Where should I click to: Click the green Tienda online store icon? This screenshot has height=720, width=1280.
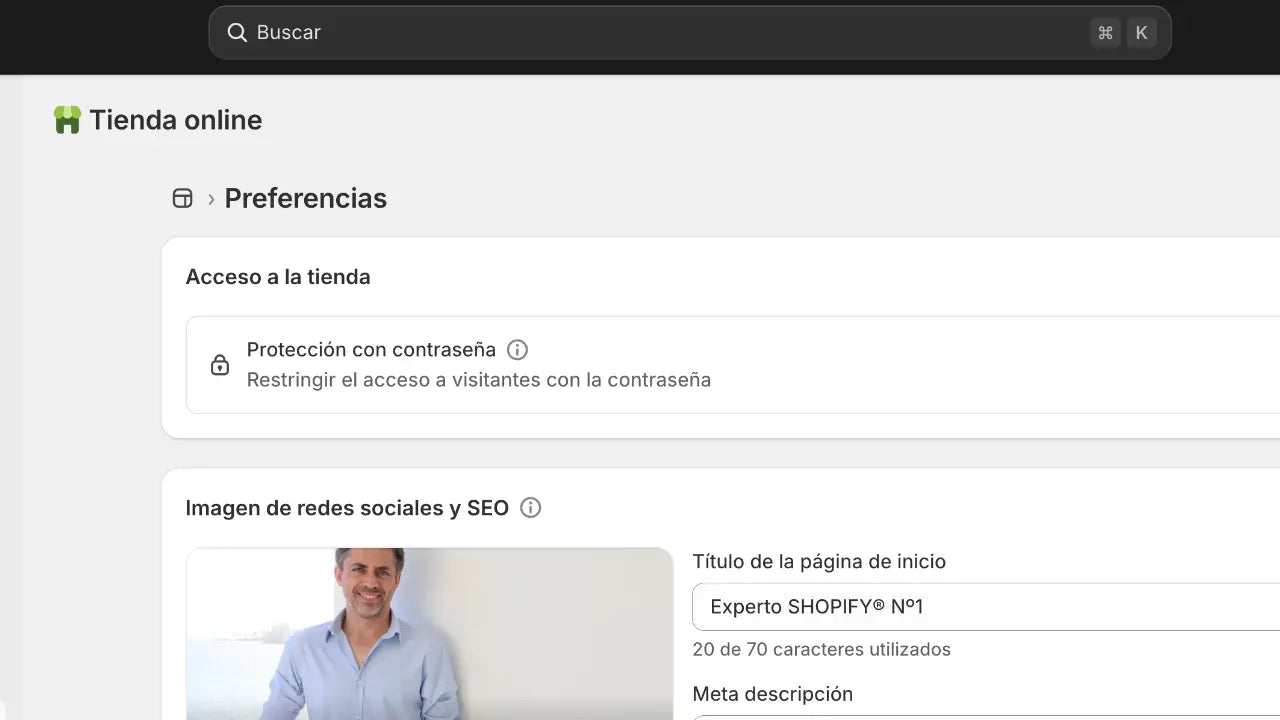tap(67, 119)
